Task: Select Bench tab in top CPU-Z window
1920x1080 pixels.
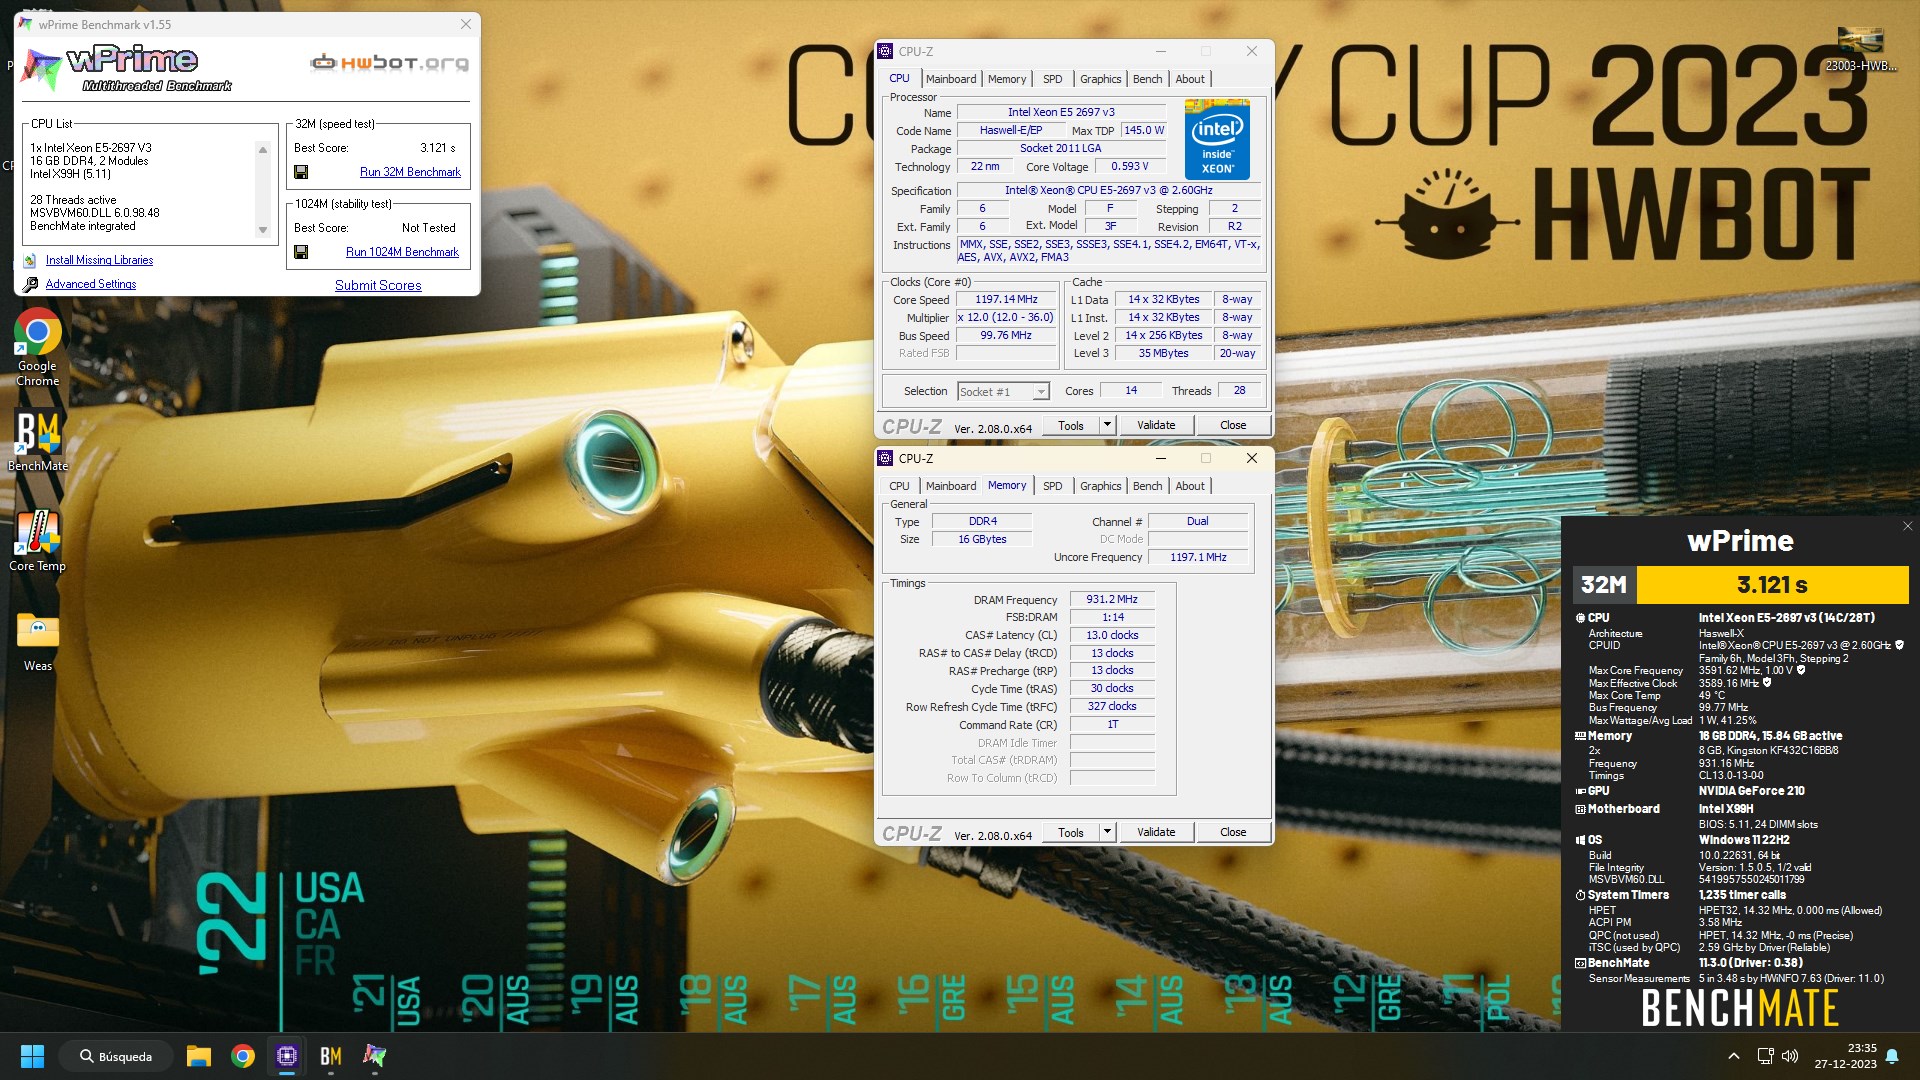Action: point(1147,79)
